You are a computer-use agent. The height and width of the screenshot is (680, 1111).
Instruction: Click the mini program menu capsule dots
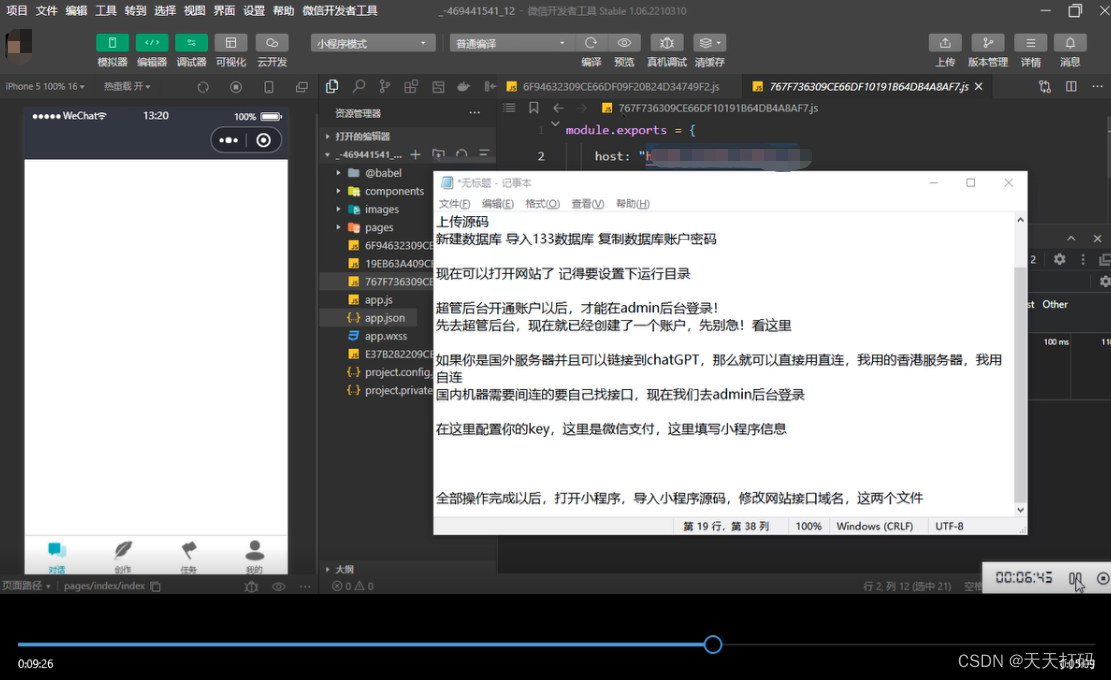228,140
